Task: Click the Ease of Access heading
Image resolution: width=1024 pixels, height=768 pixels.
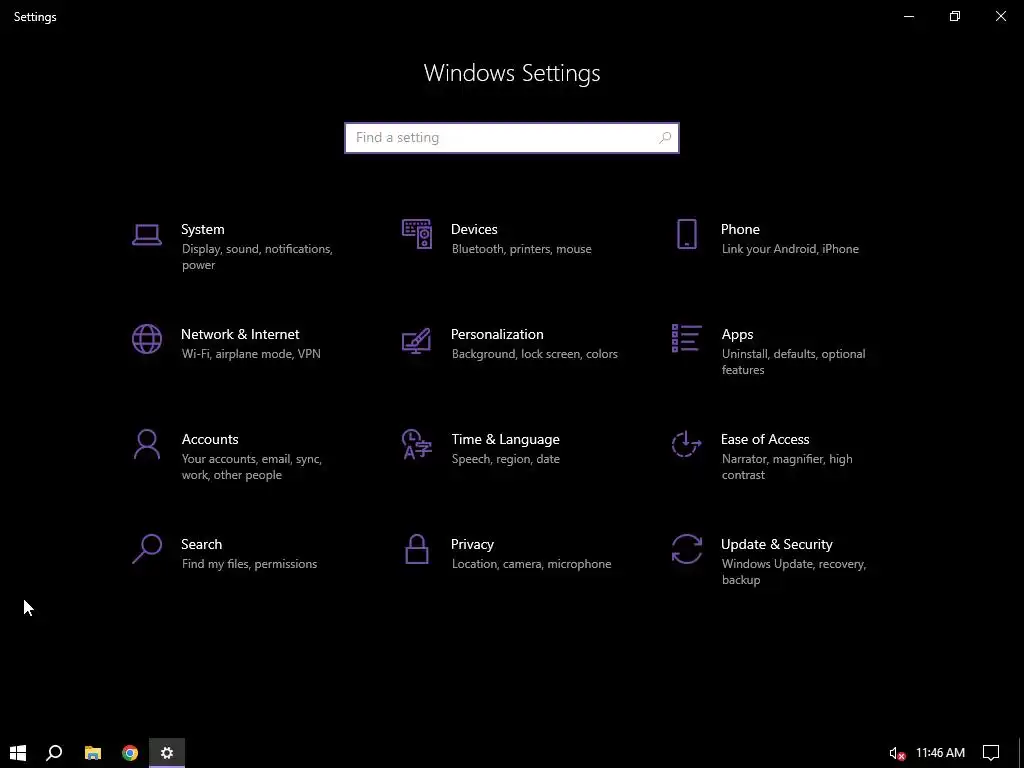Action: (765, 440)
